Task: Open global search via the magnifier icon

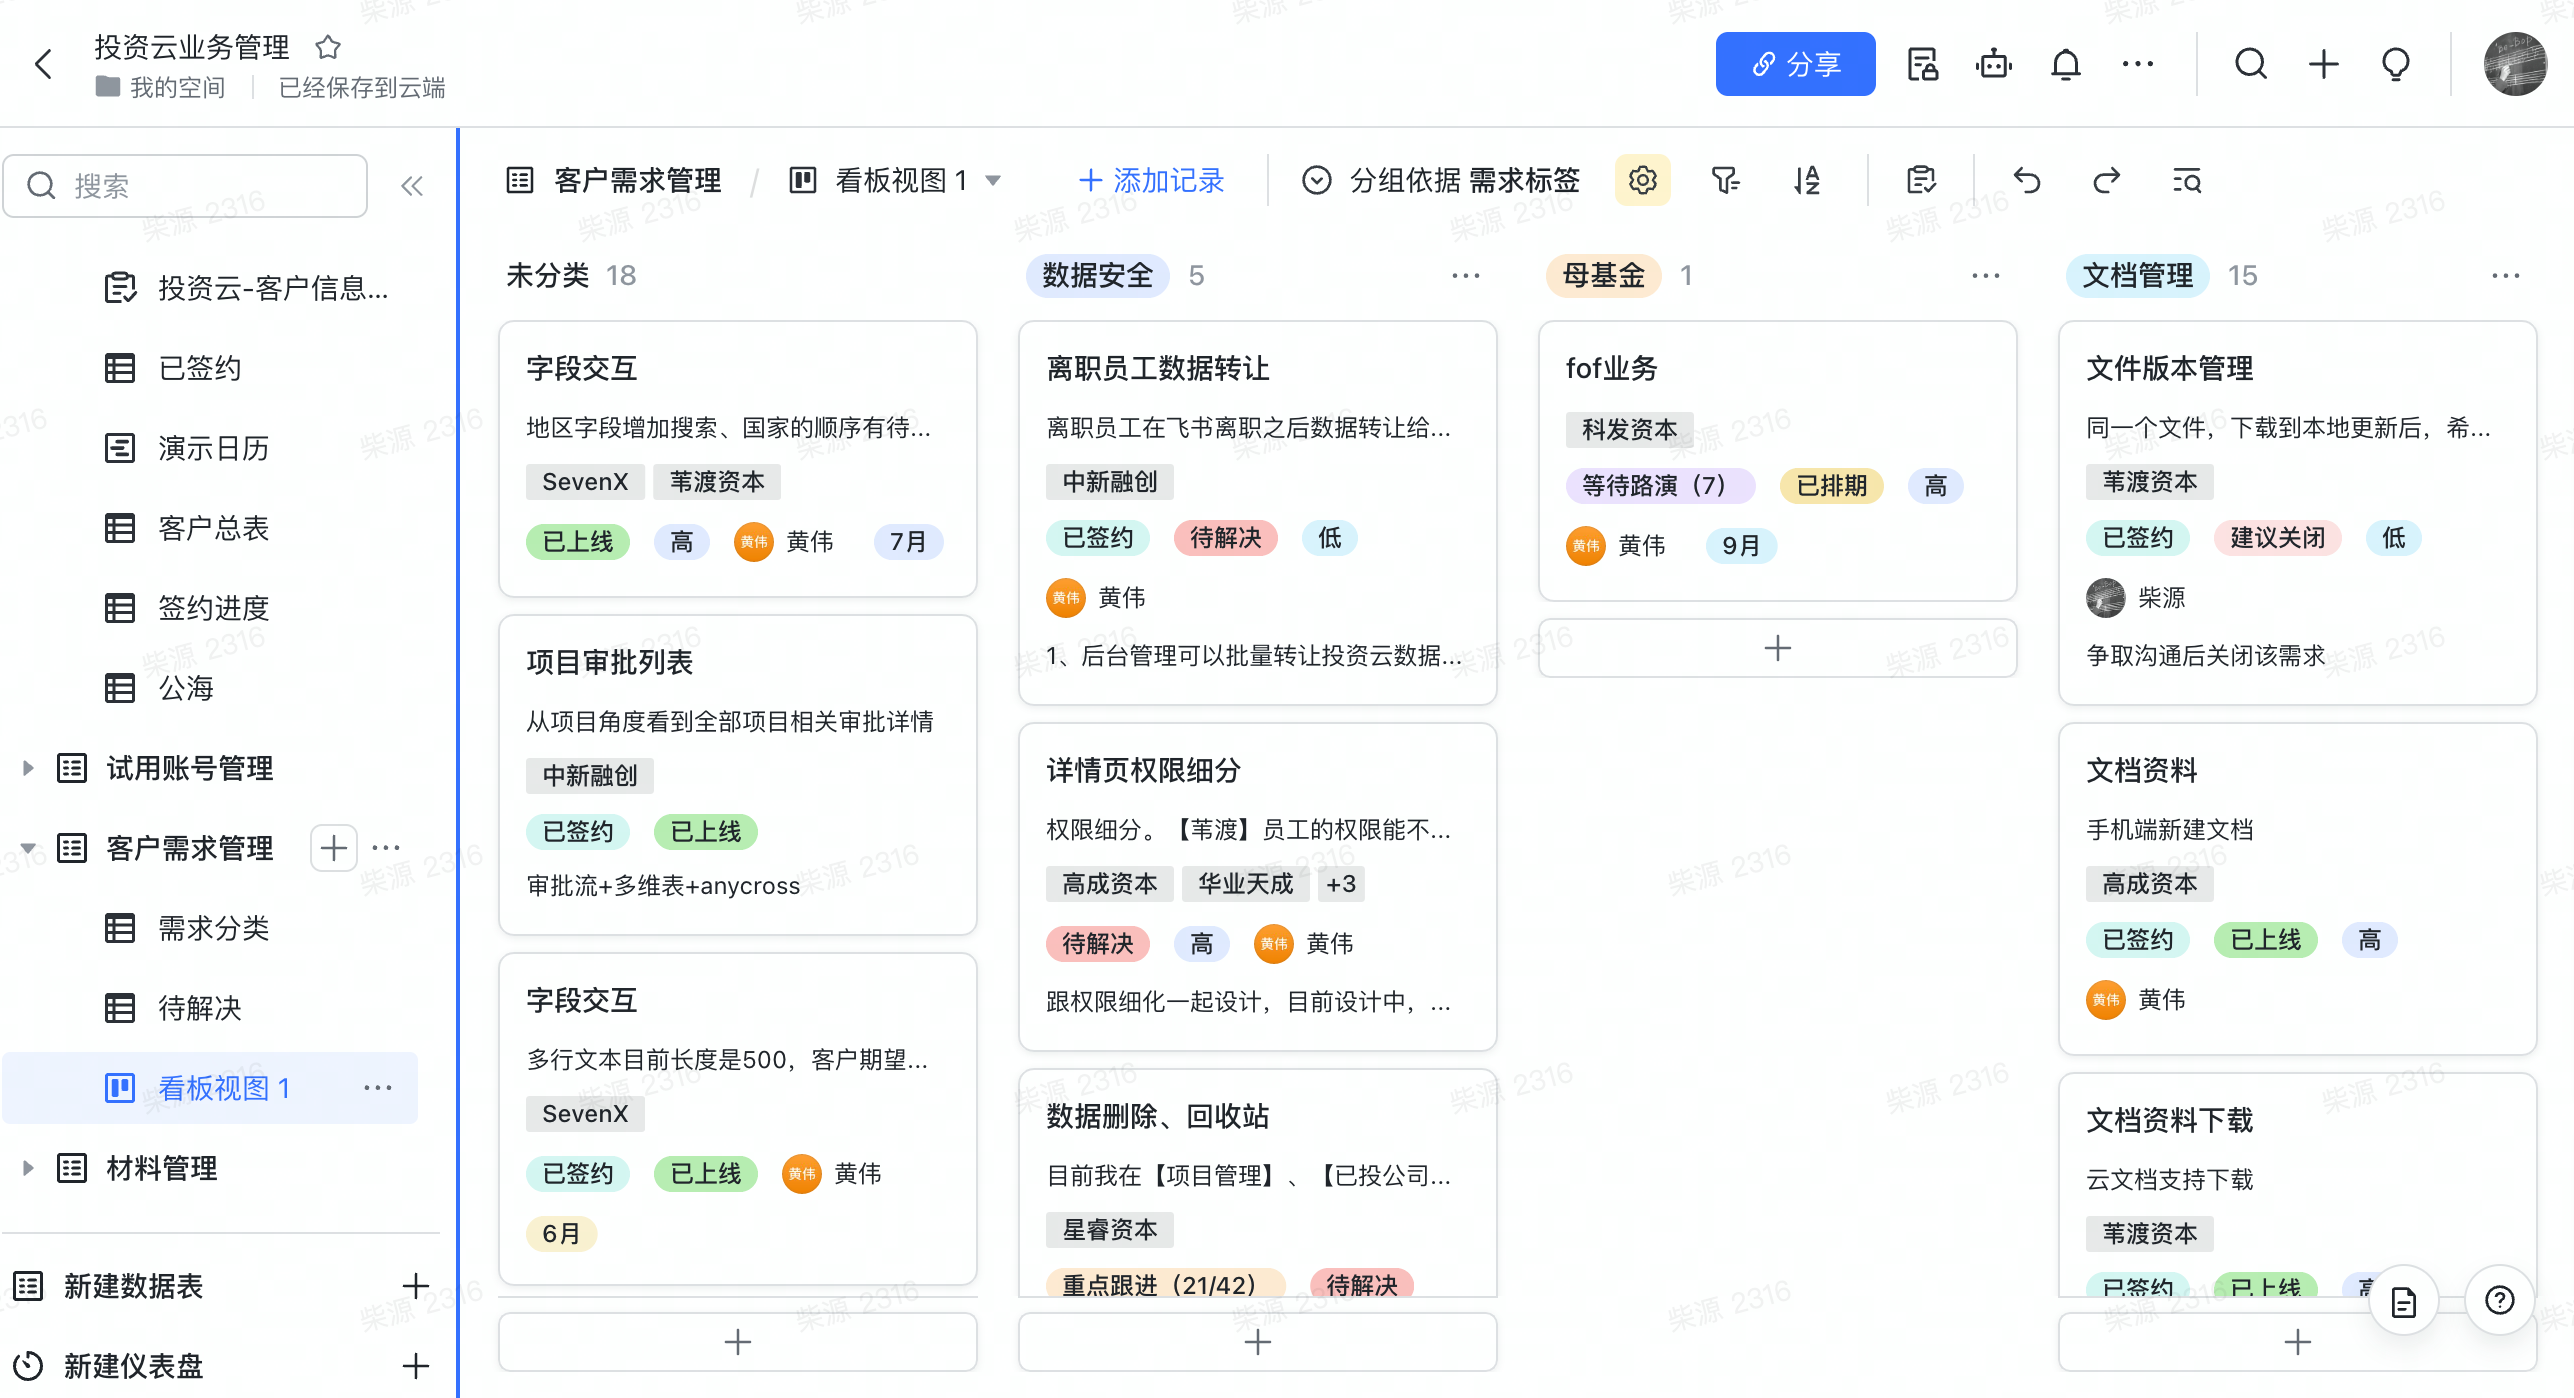Action: [x=2251, y=63]
